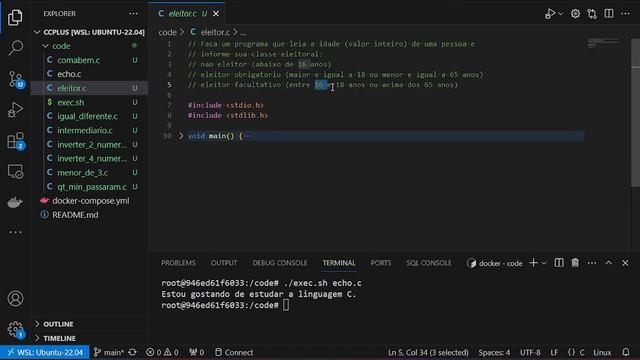Unfold the void main() block
Viewport: 640px width, 360px height.
tap(181, 136)
